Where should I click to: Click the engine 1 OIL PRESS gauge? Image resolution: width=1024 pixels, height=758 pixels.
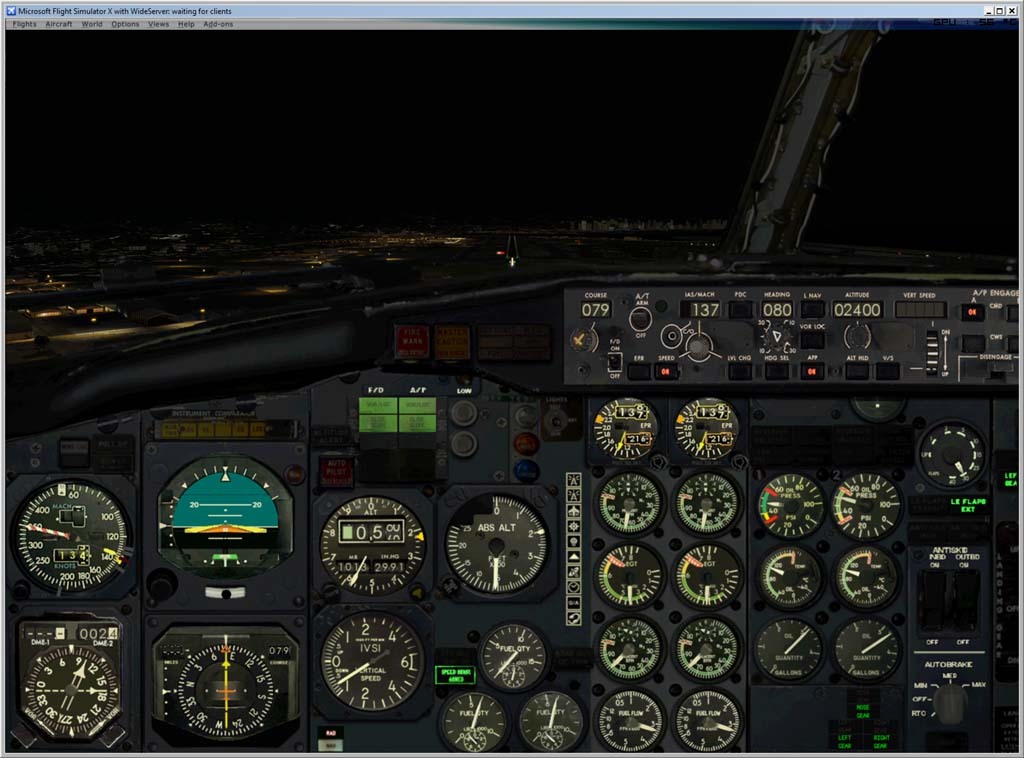click(x=790, y=506)
